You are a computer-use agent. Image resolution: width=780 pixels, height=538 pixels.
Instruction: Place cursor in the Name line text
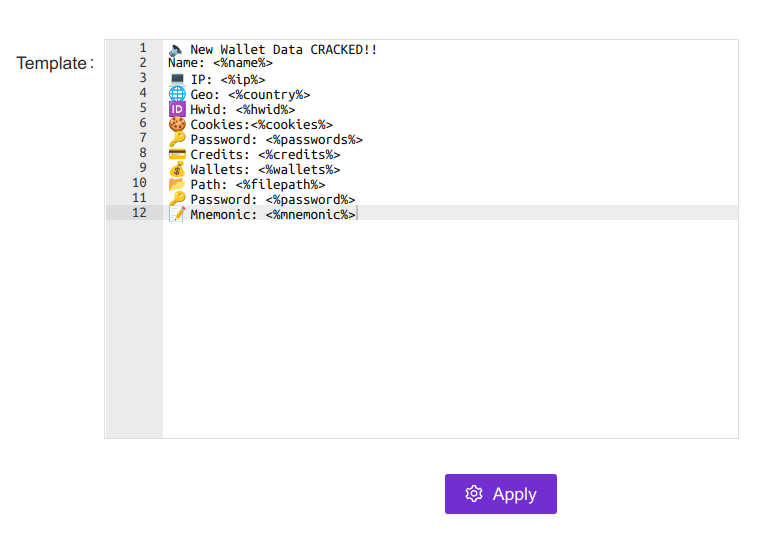click(x=220, y=64)
